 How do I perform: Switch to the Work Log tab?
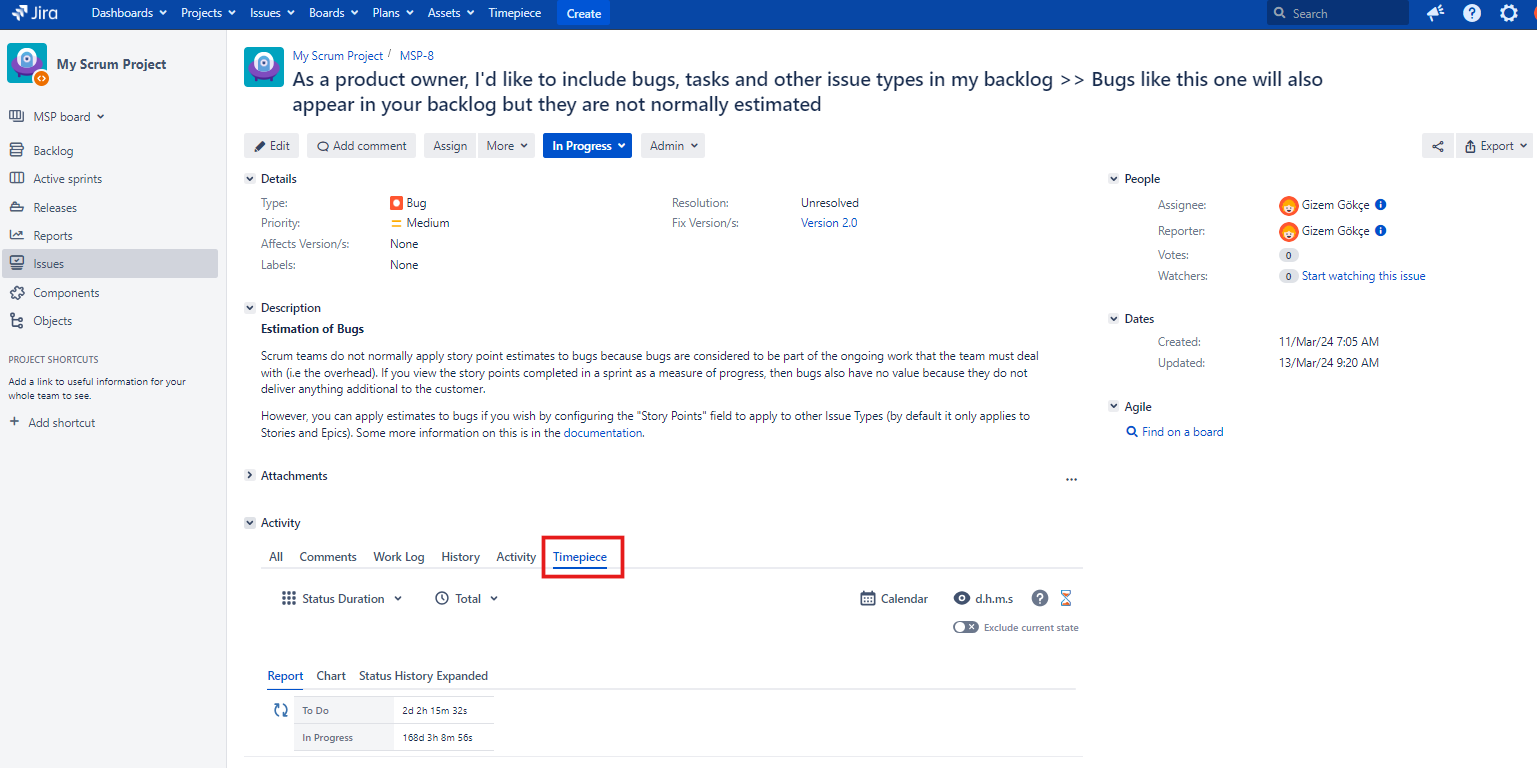[x=398, y=557]
